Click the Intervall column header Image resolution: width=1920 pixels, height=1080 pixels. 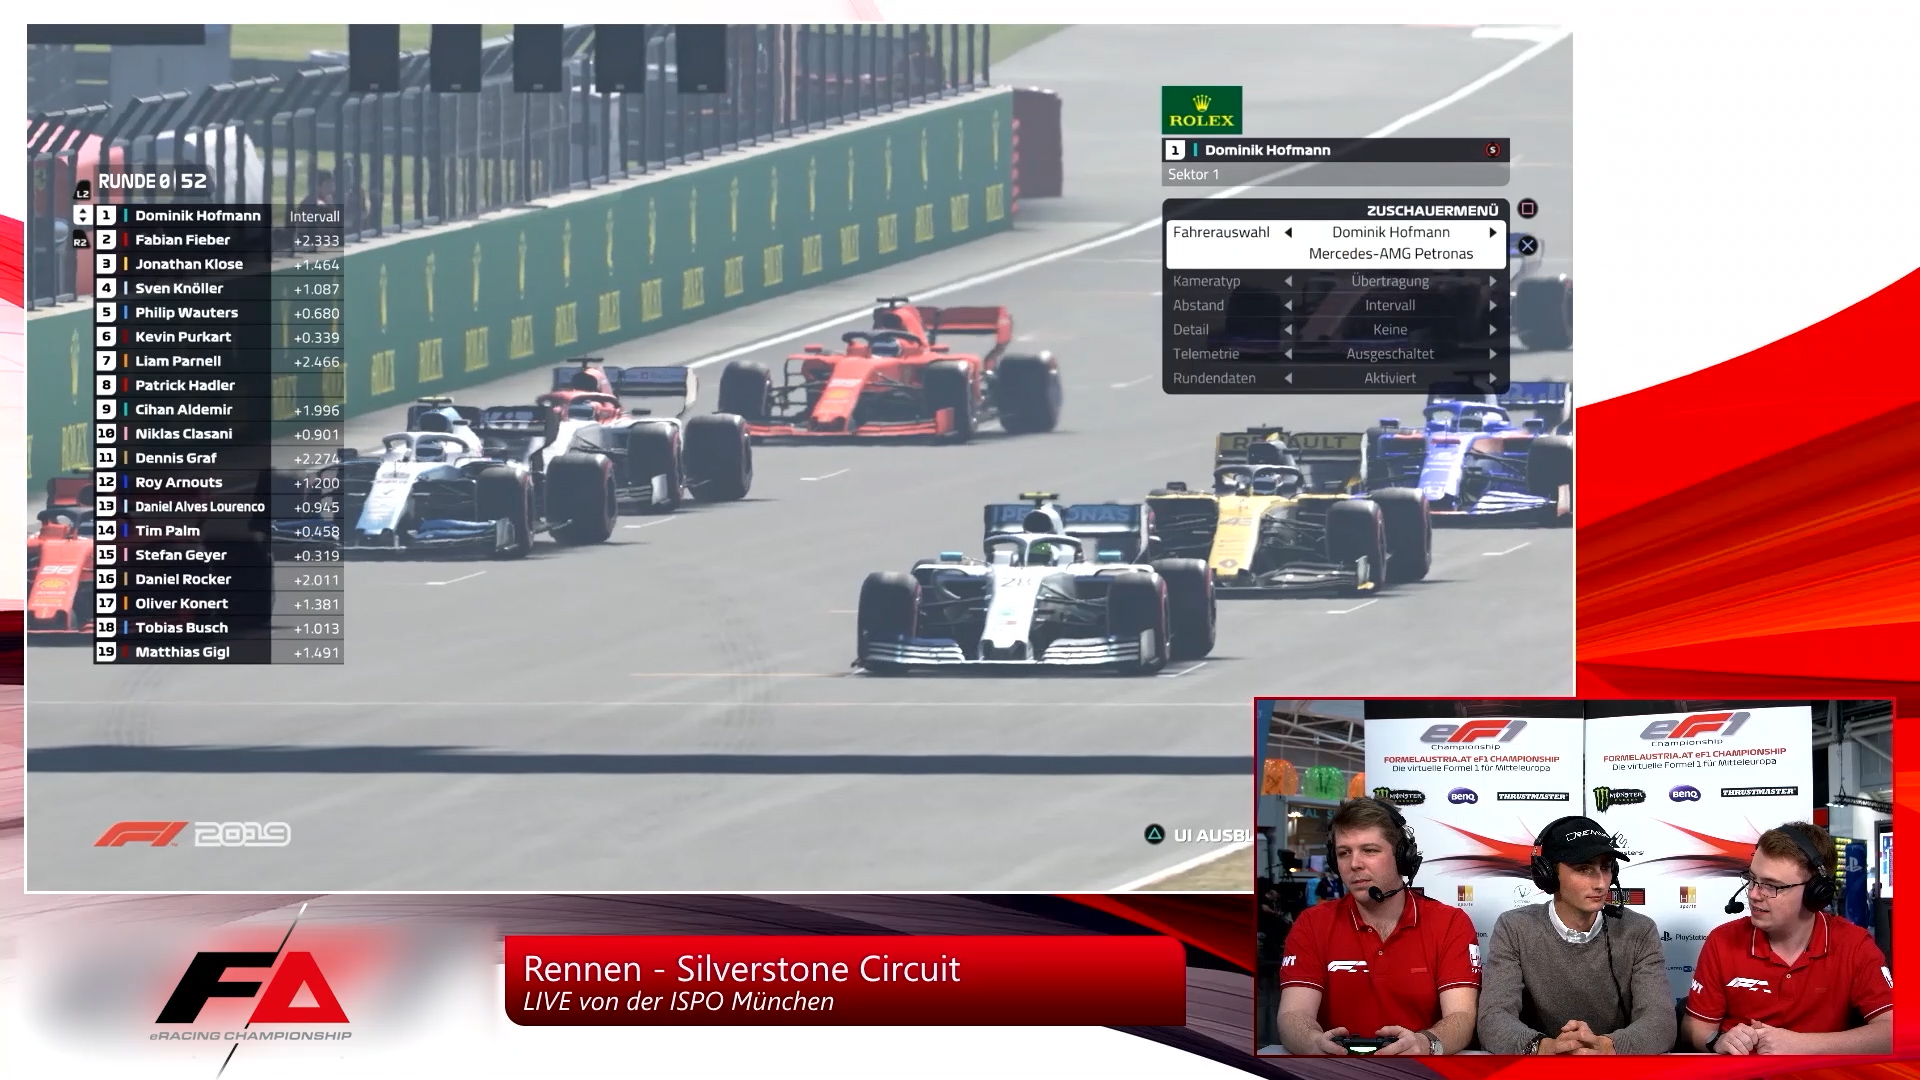[314, 216]
